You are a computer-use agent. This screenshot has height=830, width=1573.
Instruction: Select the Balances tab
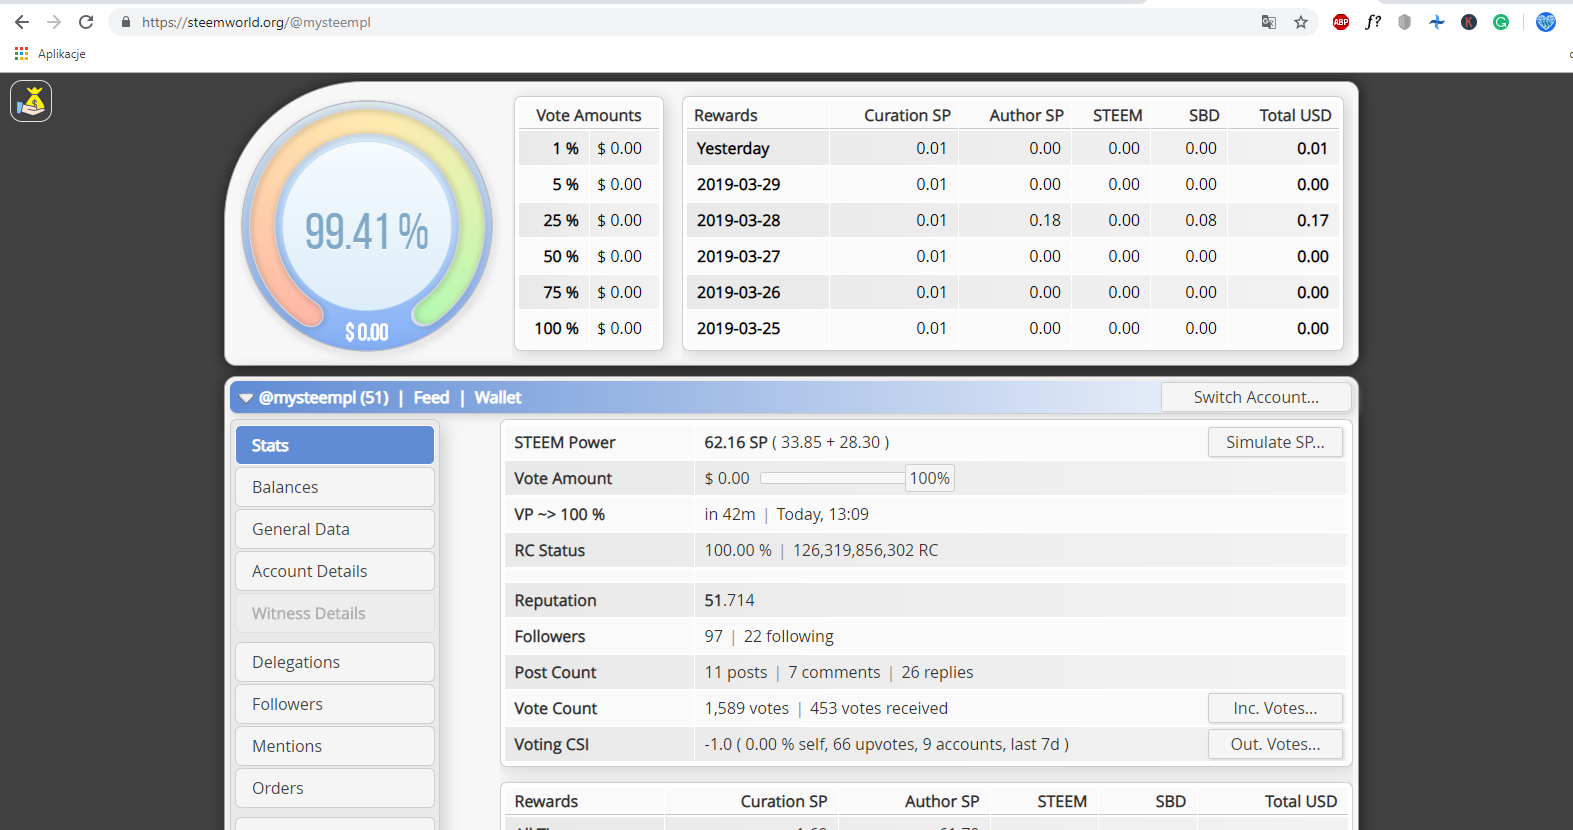coord(335,487)
